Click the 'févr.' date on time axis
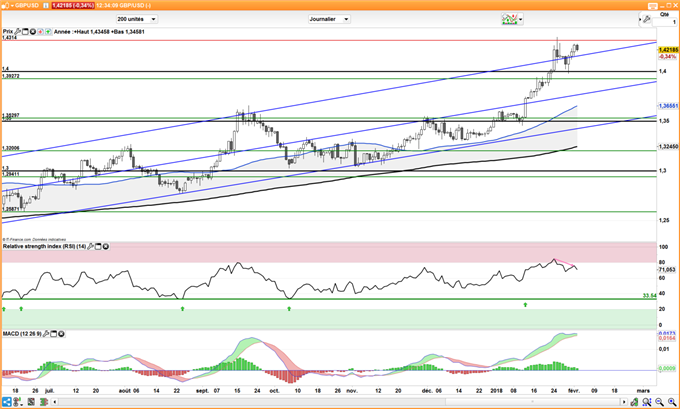Screen dimensions: 680x409 click(x=574, y=391)
